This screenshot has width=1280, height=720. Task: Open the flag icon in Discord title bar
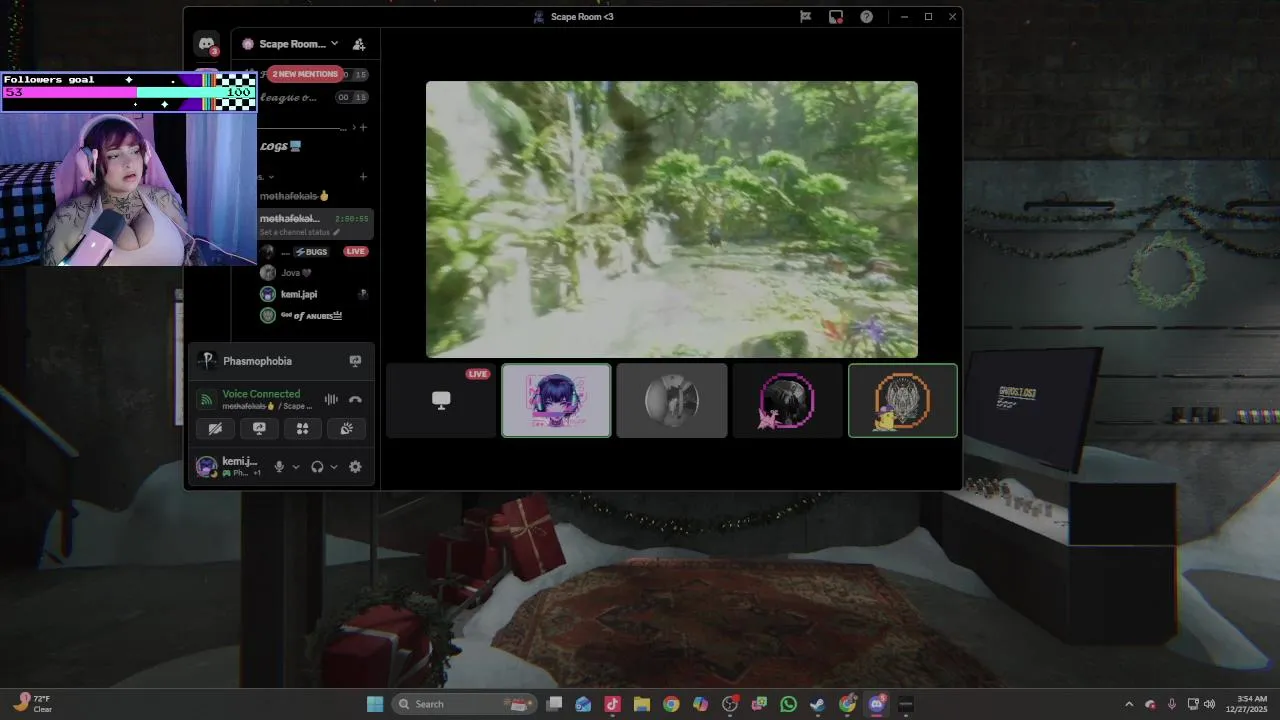coord(805,17)
